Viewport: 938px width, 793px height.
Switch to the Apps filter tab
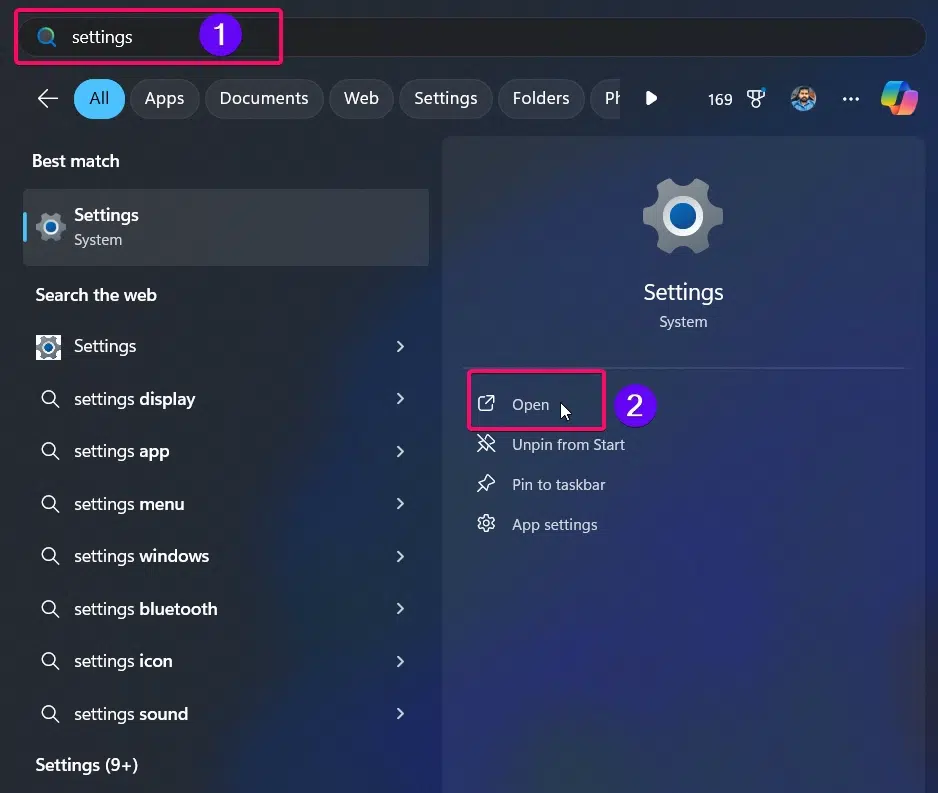[165, 99]
